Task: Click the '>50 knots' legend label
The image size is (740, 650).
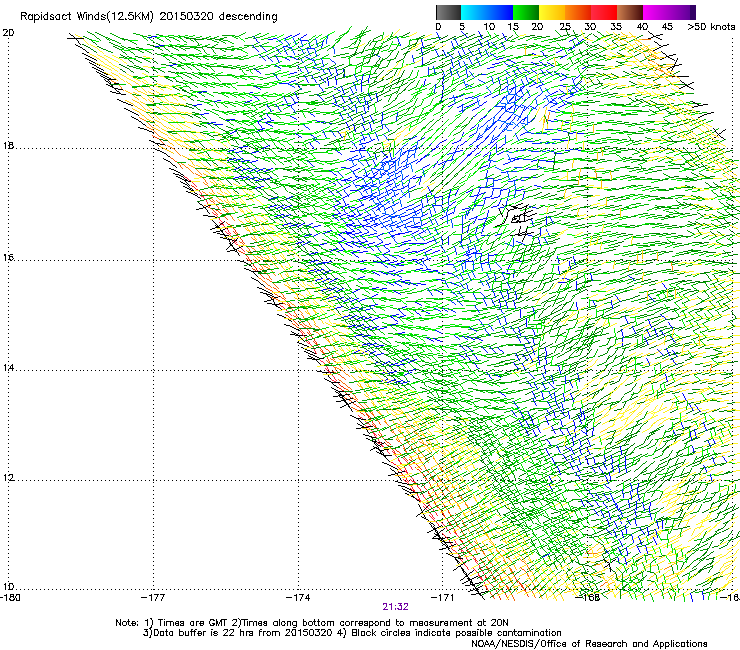Action: pos(711,27)
